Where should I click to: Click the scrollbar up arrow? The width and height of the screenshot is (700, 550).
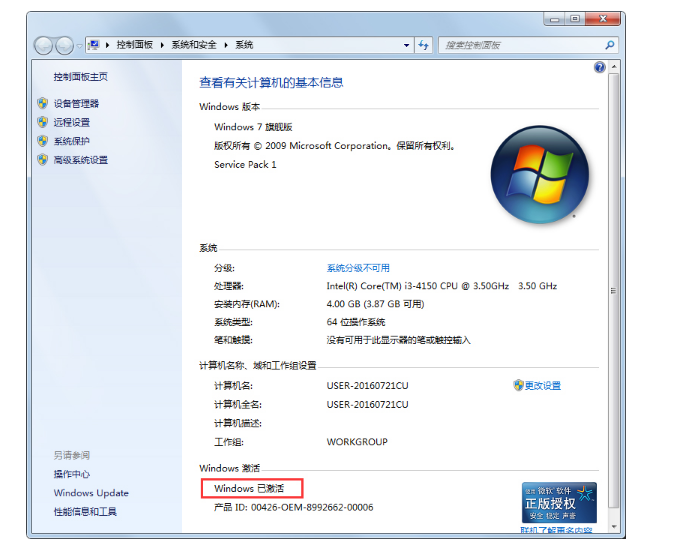click(x=614, y=67)
